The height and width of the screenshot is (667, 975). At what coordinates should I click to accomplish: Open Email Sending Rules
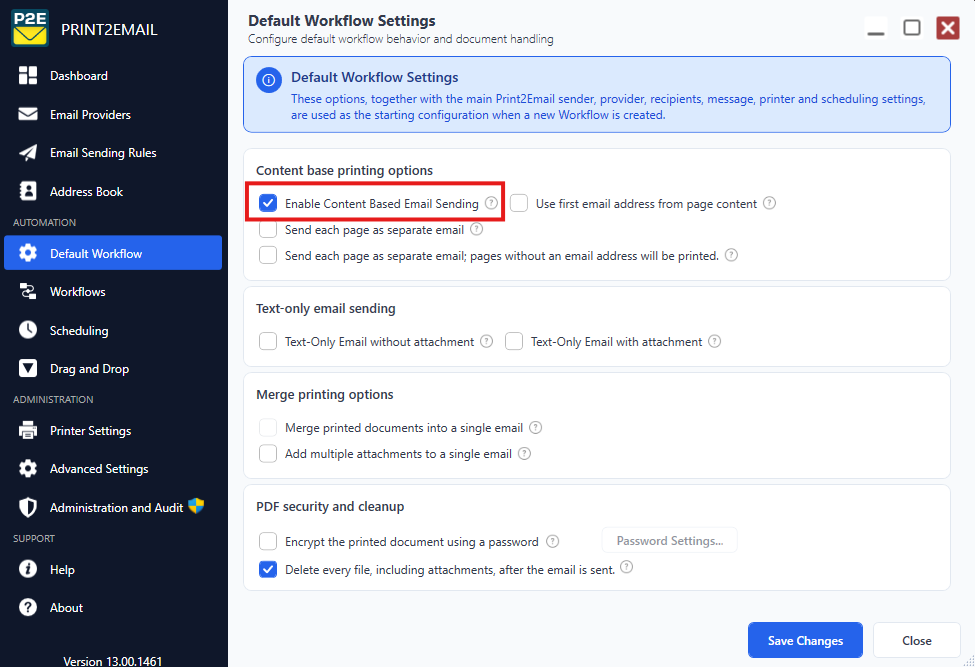[113, 152]
